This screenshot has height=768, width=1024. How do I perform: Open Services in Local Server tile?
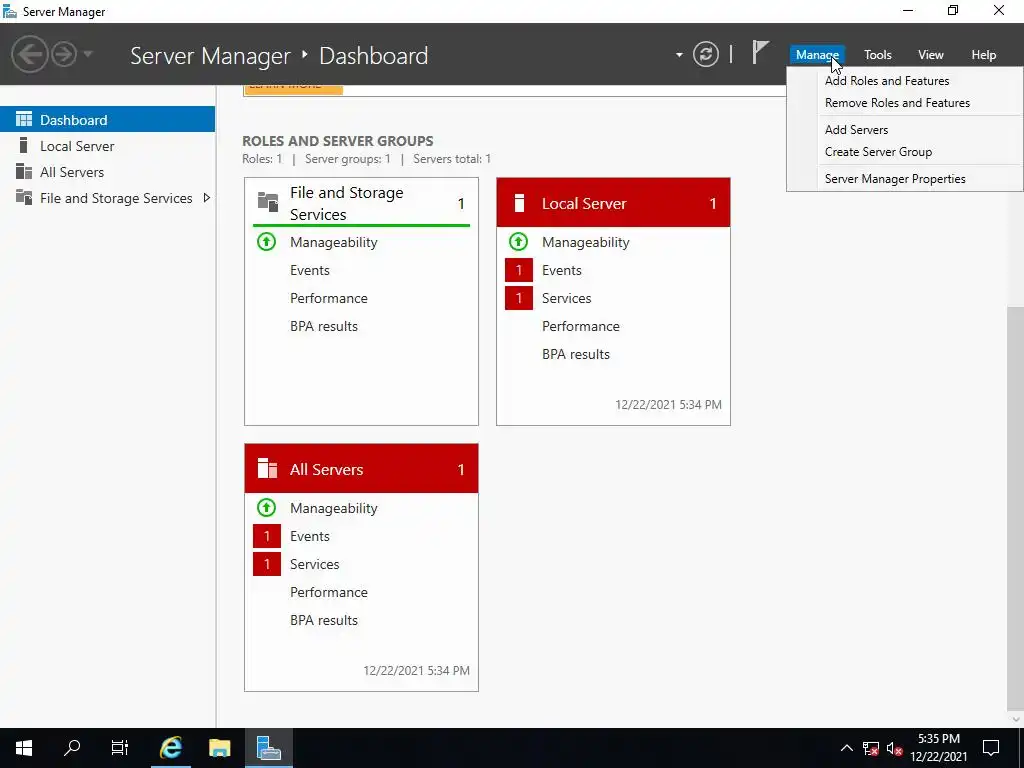click(x=566, y=298)
